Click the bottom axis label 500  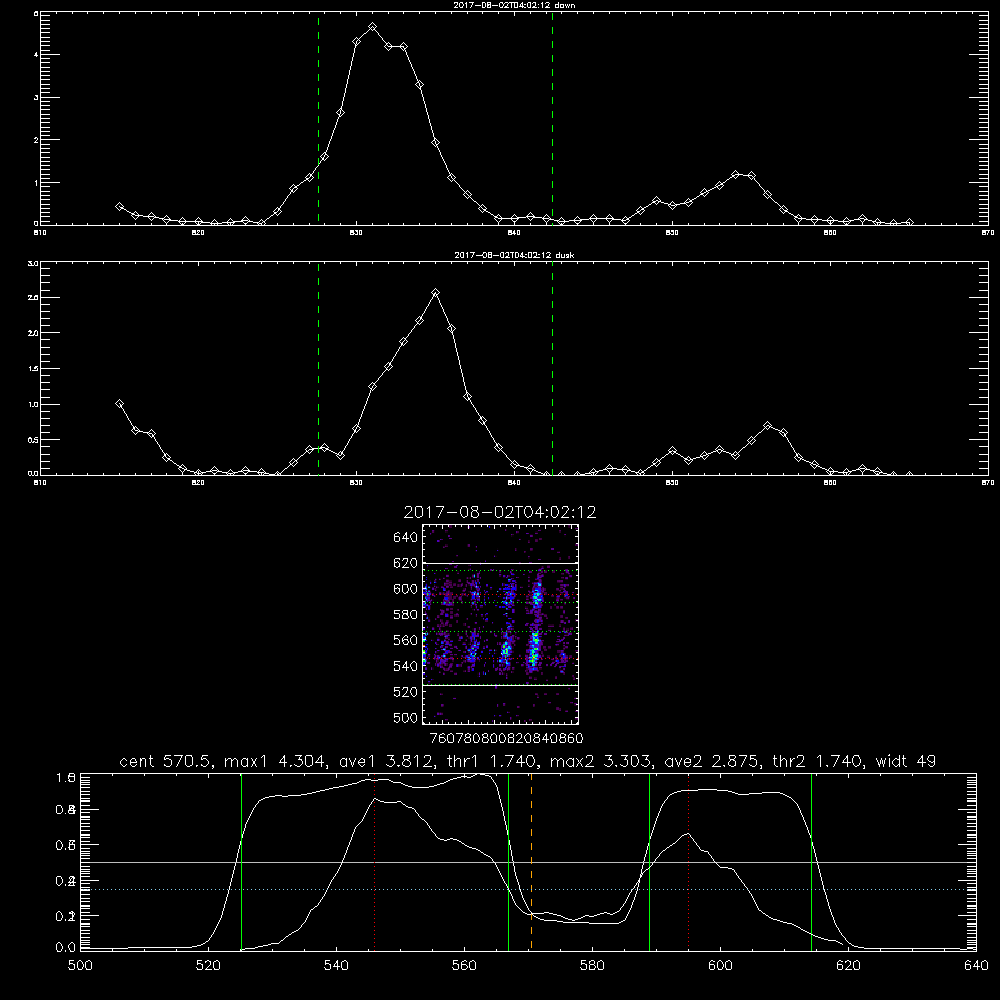80,966
